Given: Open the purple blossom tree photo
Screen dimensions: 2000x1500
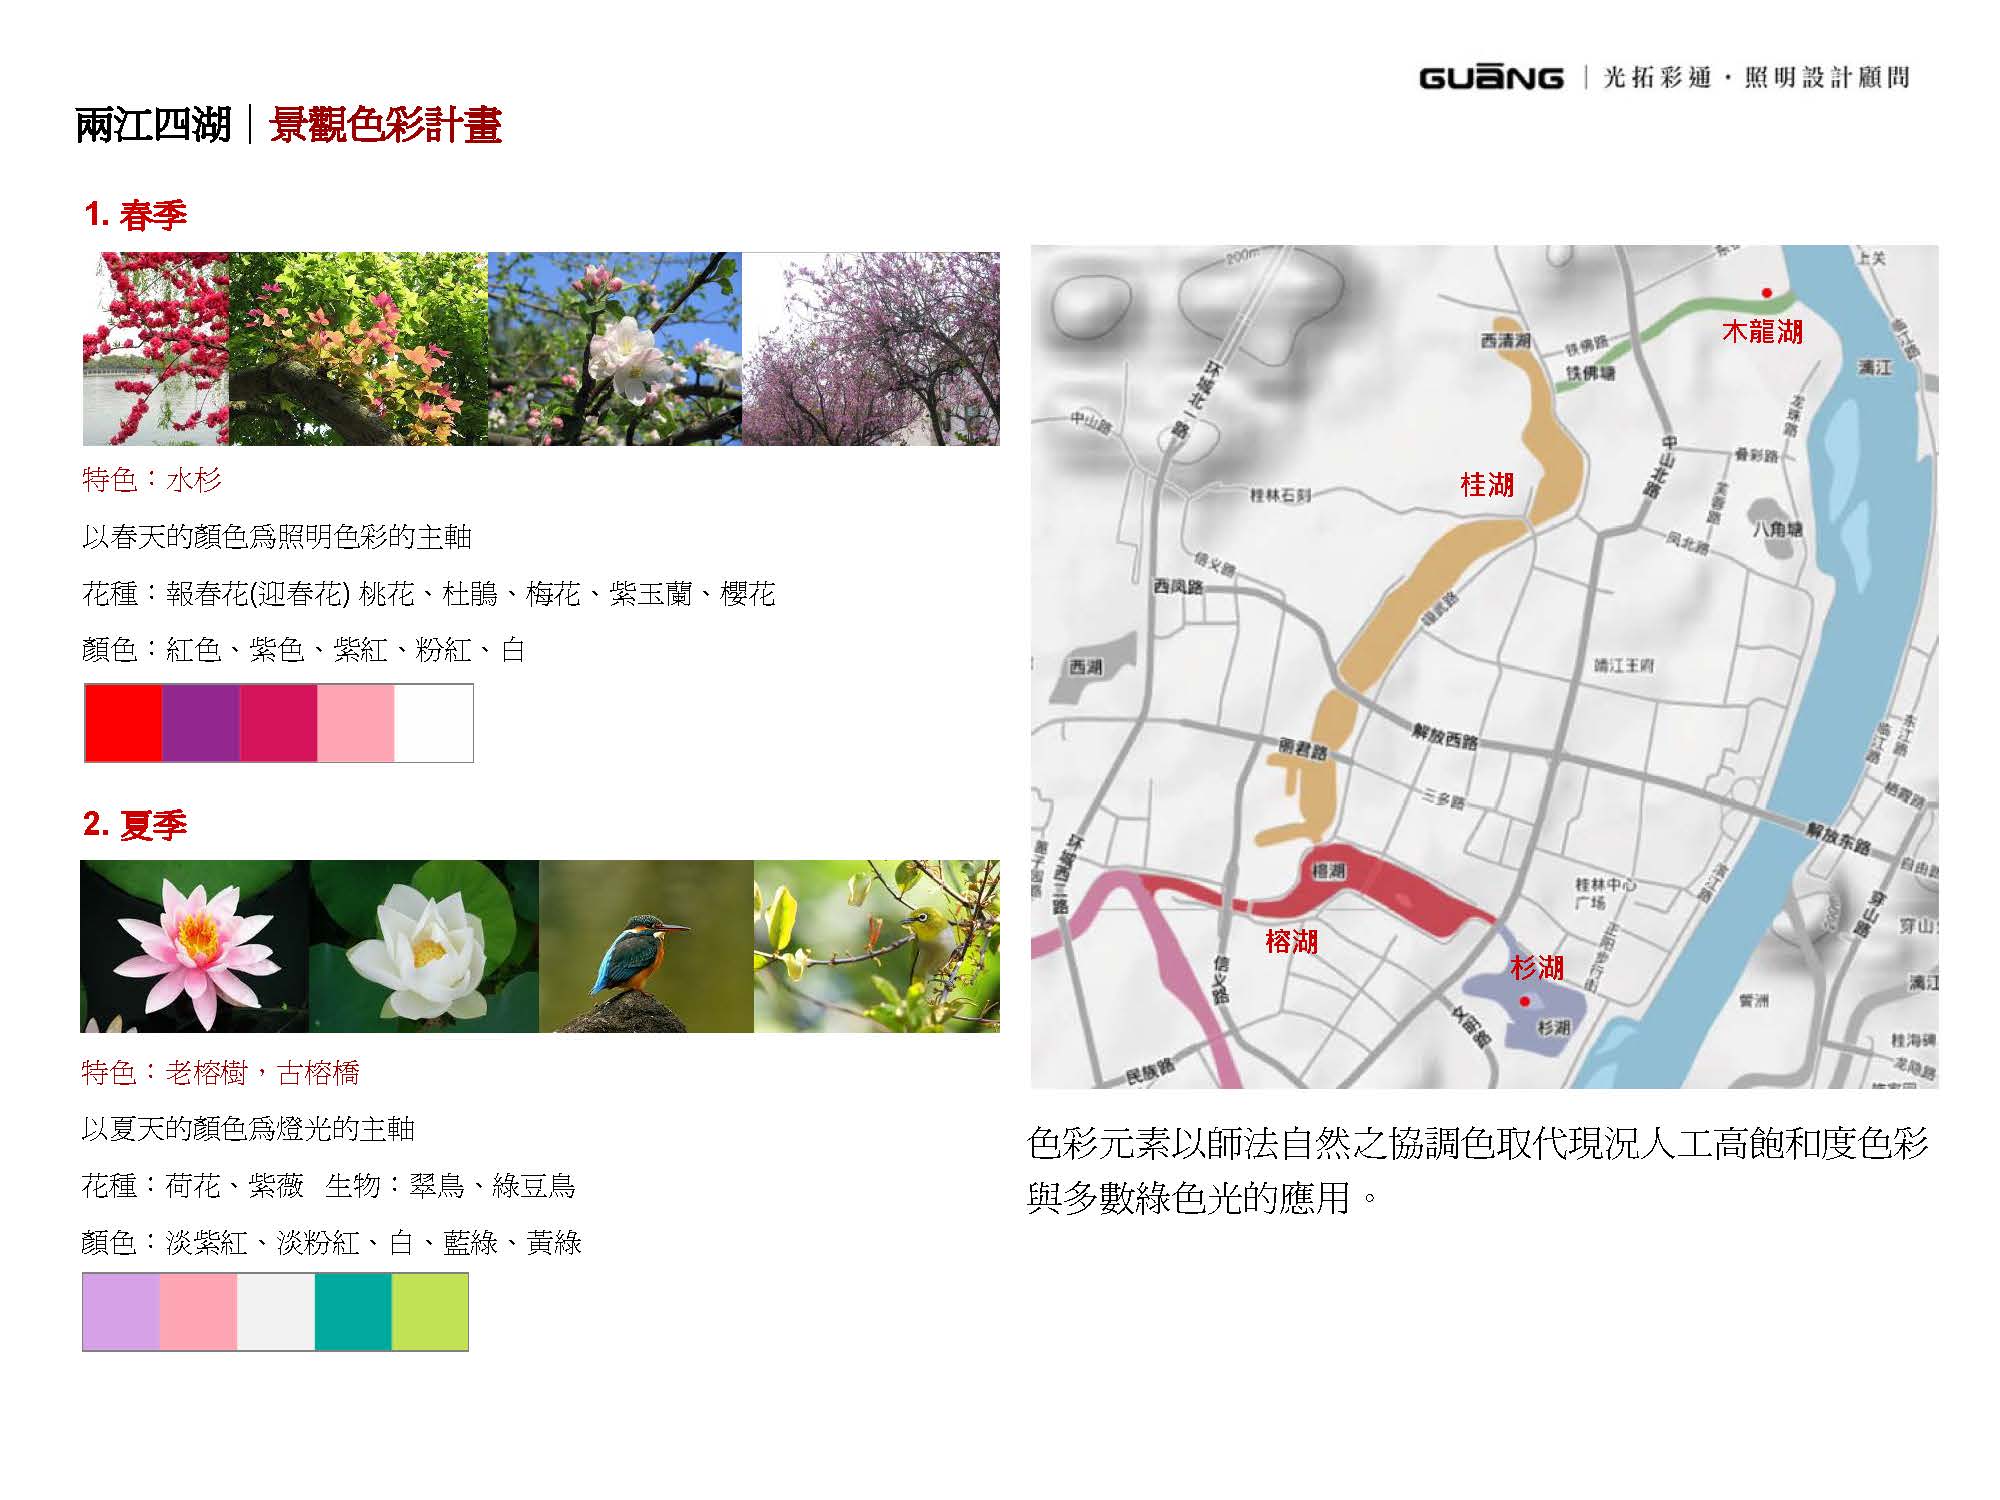Looking at the screenshot, I should pos(870,348).
